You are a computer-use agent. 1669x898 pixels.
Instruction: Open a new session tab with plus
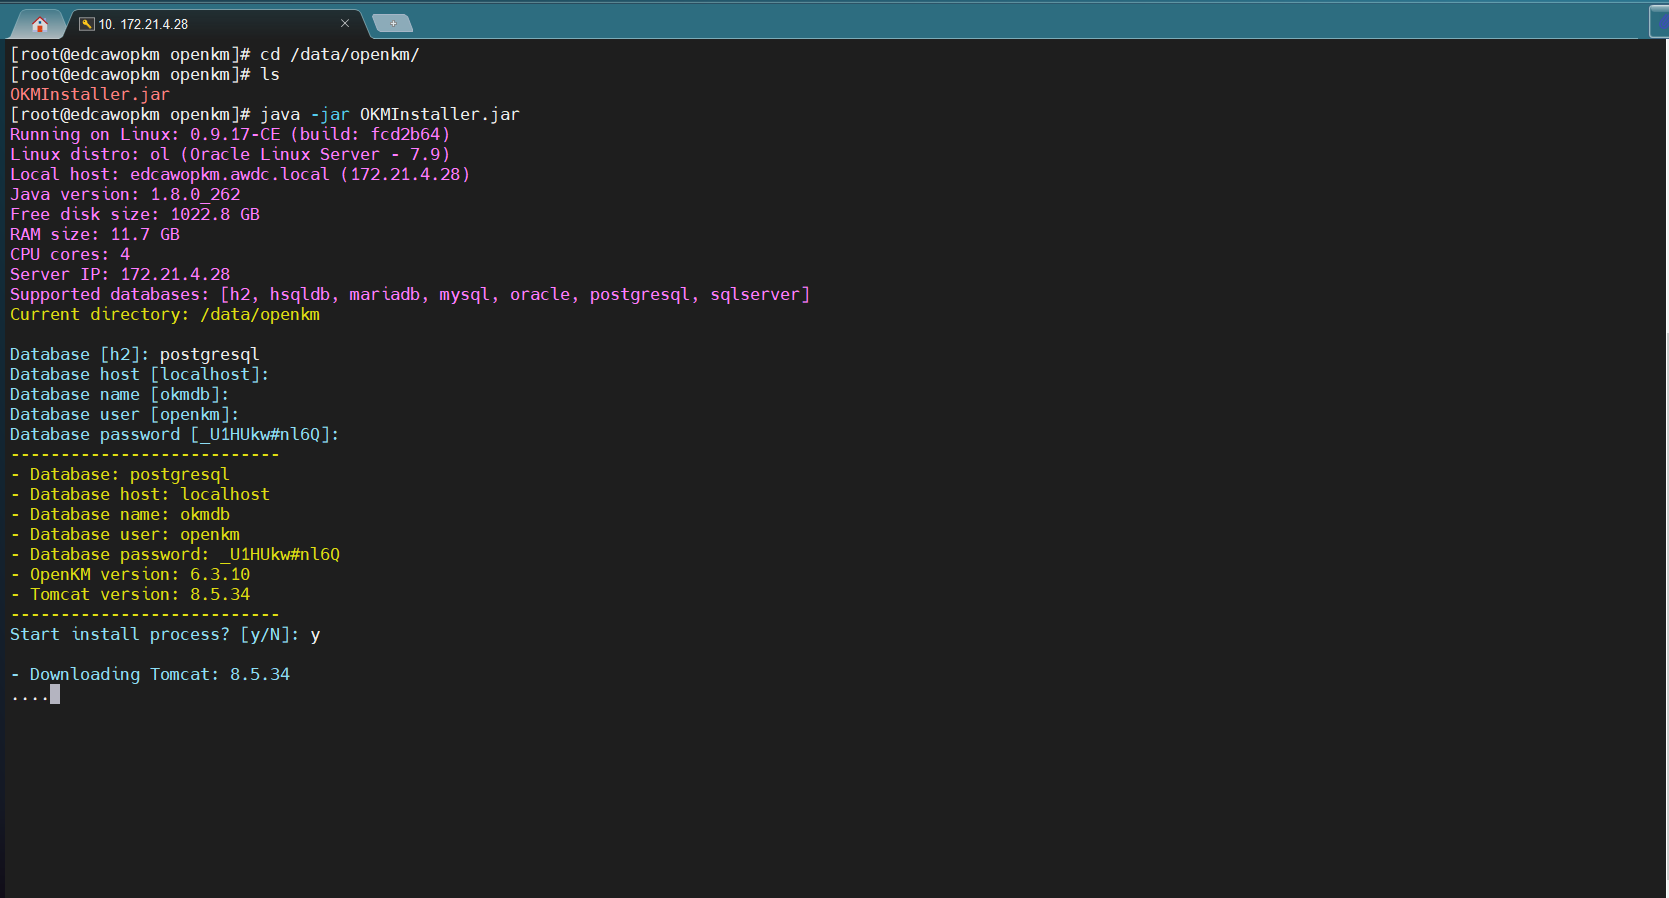point(392,23)
